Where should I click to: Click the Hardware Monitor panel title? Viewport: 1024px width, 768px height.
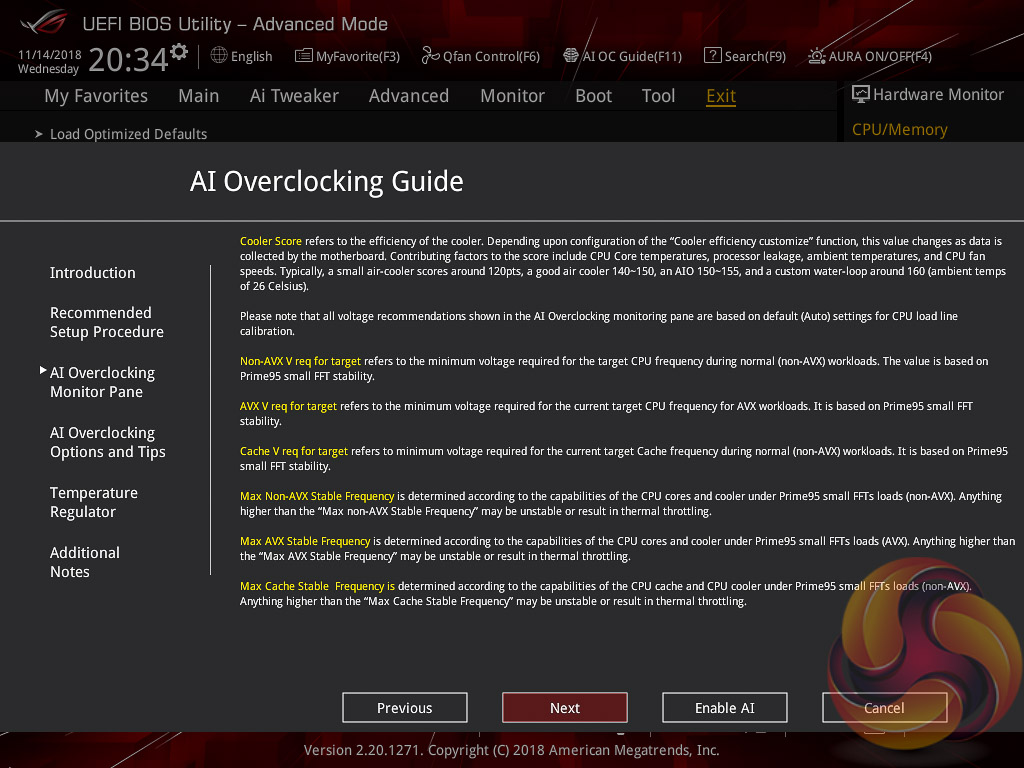(x=938, y=95)
